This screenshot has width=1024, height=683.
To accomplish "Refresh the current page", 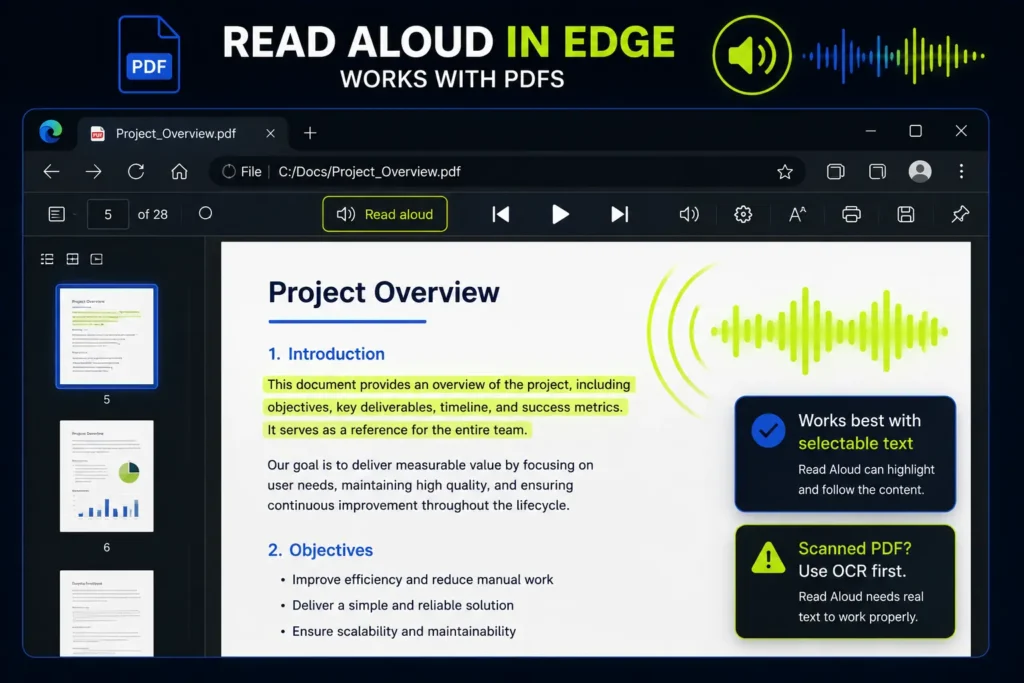I will coord(136,172).
